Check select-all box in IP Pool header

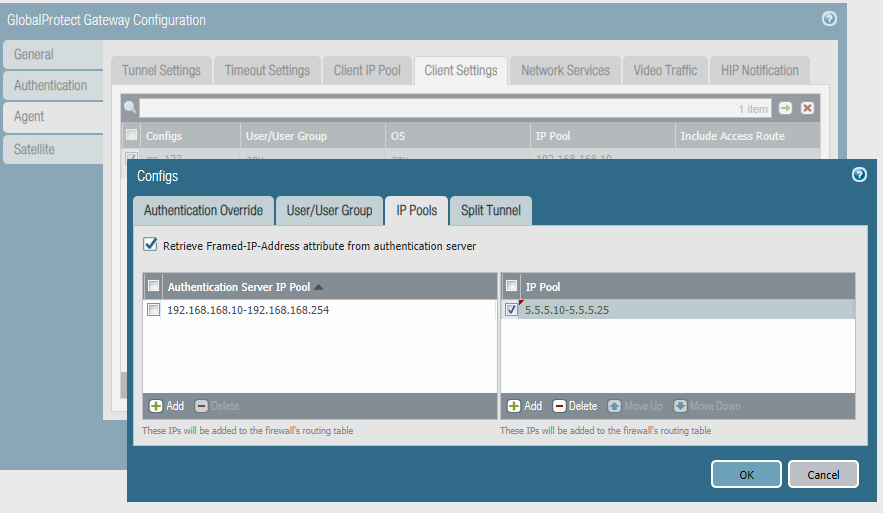click(x=511, y=286)
